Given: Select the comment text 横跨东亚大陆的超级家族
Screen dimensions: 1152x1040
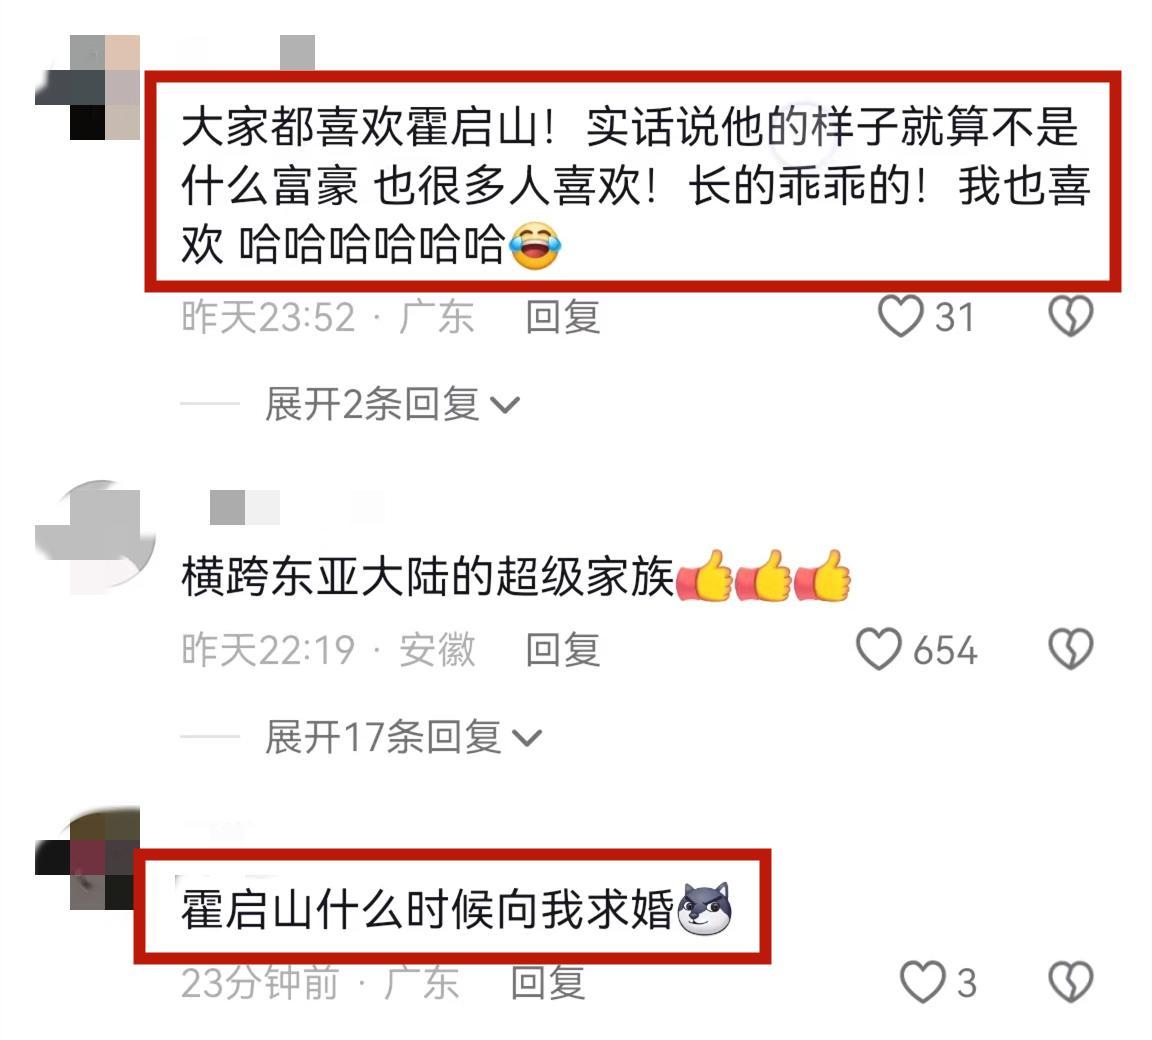Looking at the screenshot, I should click(x=427, y=577).
